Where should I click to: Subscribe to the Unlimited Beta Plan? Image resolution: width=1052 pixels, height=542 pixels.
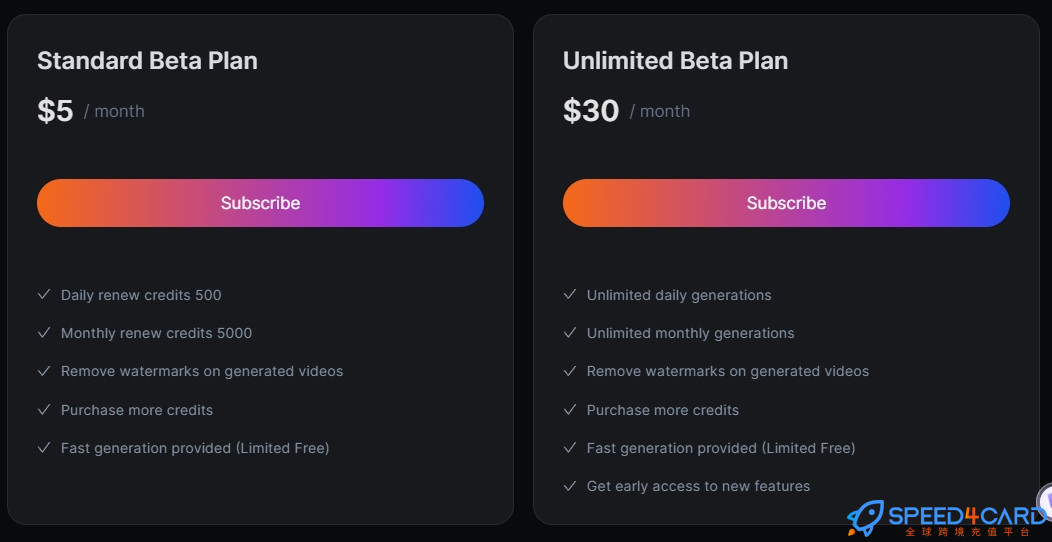click(x=786, y=203)
